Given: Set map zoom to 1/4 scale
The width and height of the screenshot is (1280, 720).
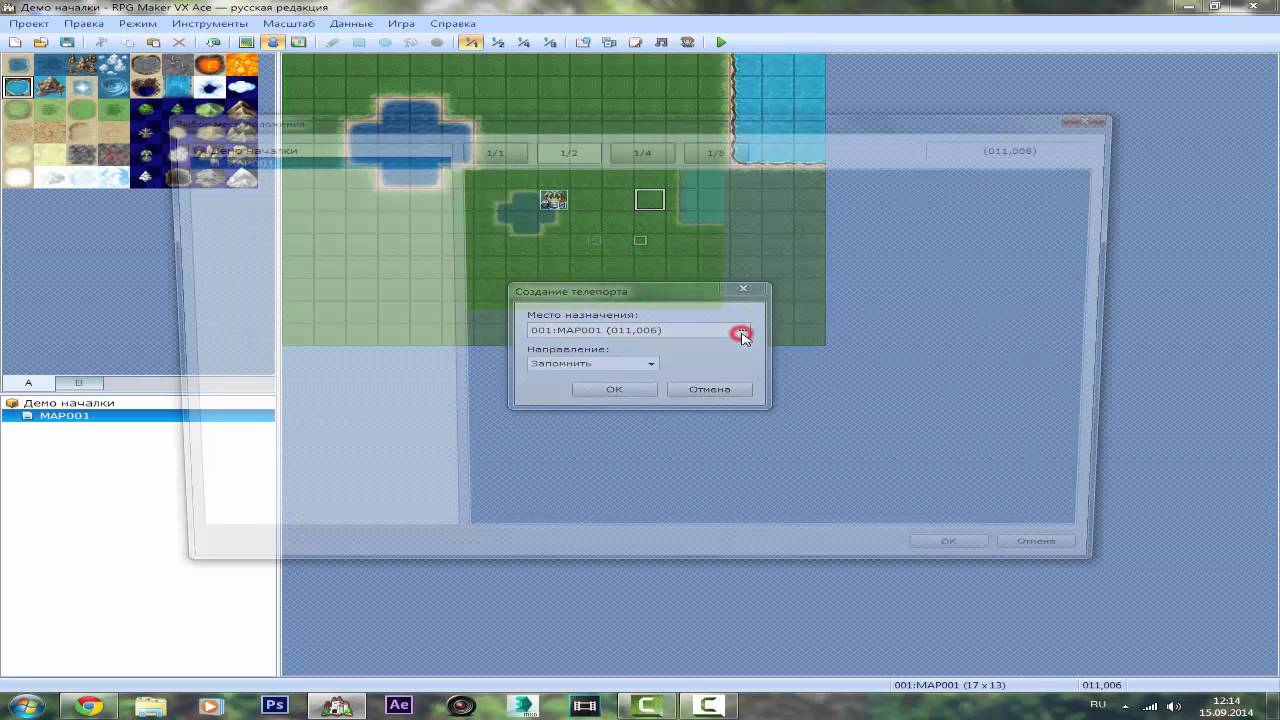Looking at the screenshot, I should [x=523, y=42].
